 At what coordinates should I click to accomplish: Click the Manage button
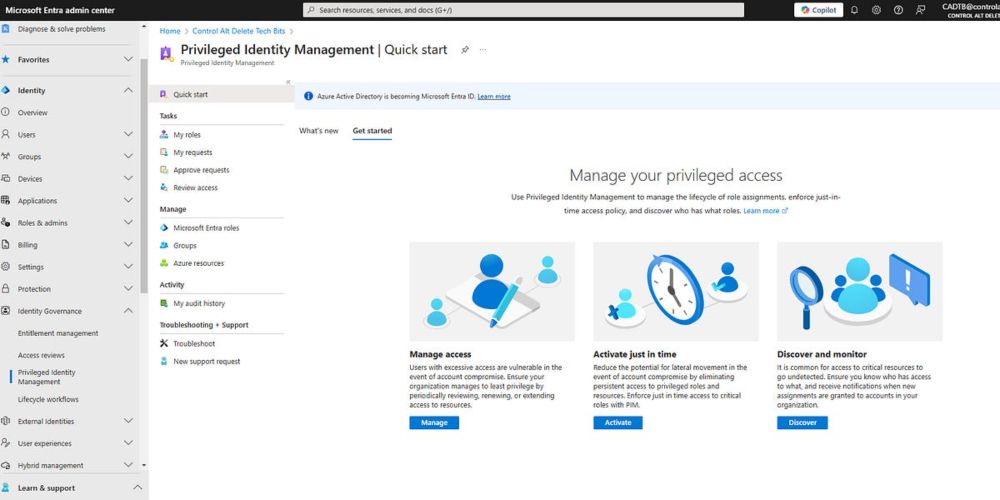click(434, 423)
